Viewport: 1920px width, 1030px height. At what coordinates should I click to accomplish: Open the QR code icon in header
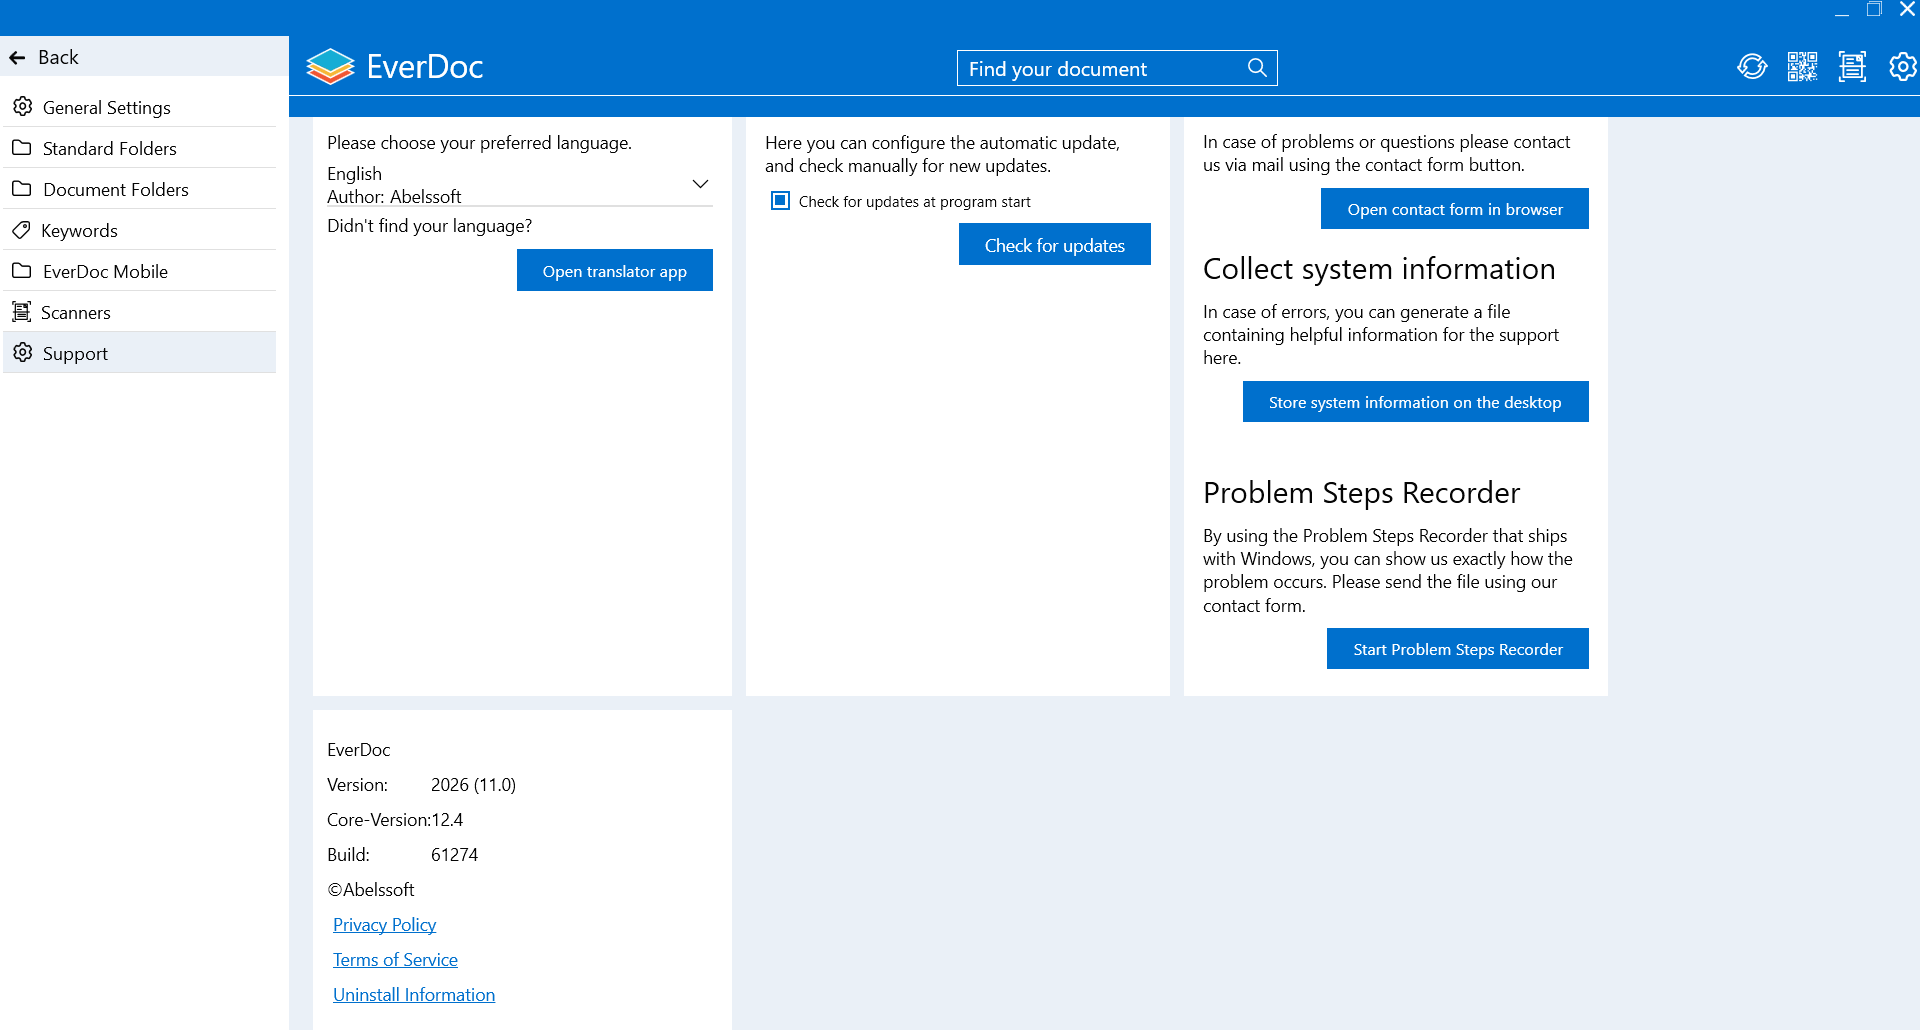pos(1802,67)
